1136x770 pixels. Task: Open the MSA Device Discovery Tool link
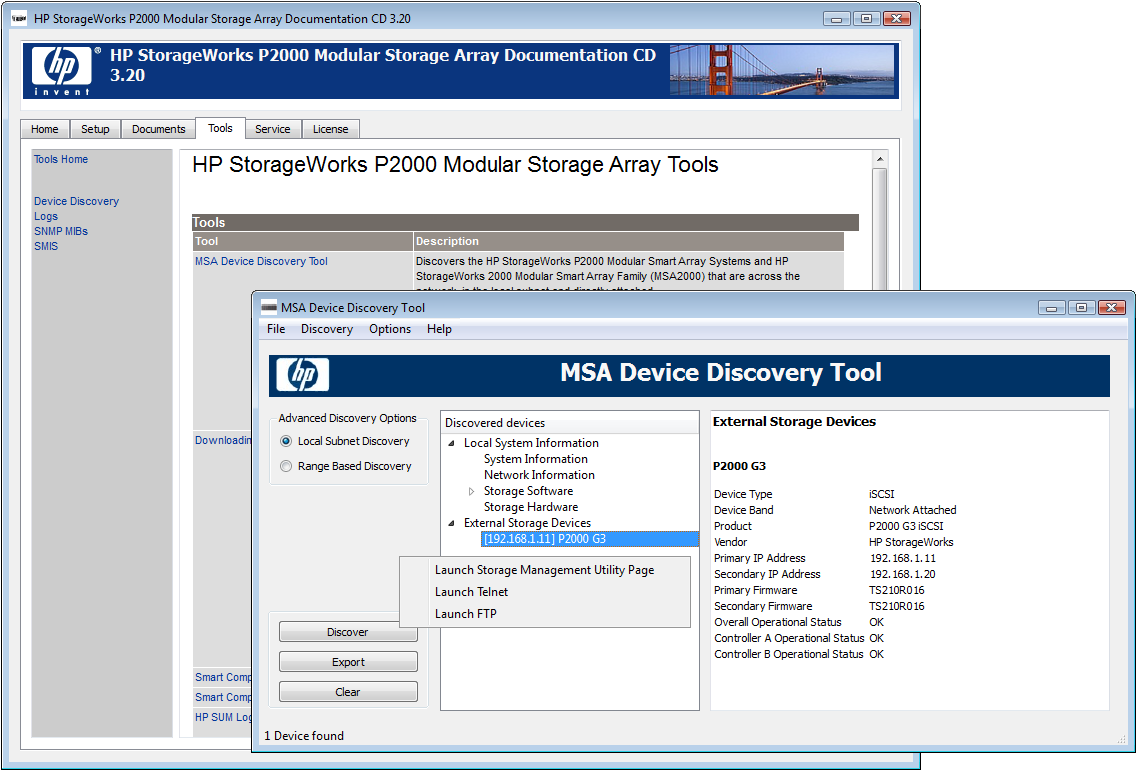point(261,261)
